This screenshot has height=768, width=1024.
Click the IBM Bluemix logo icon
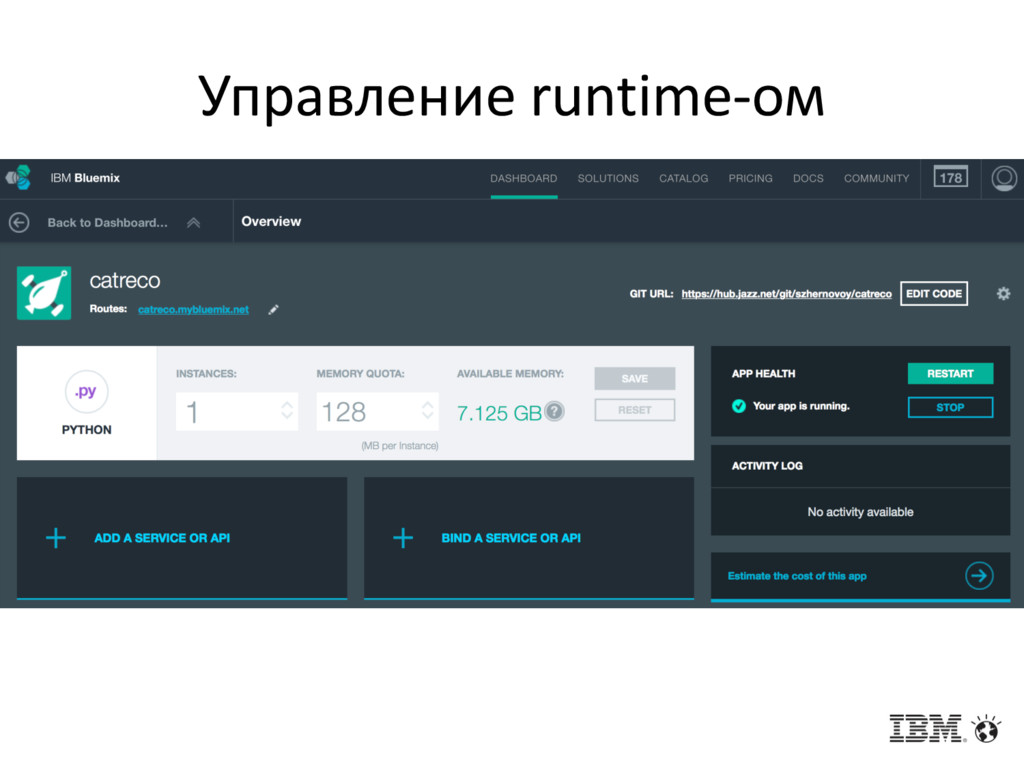(x=18, y=178)
